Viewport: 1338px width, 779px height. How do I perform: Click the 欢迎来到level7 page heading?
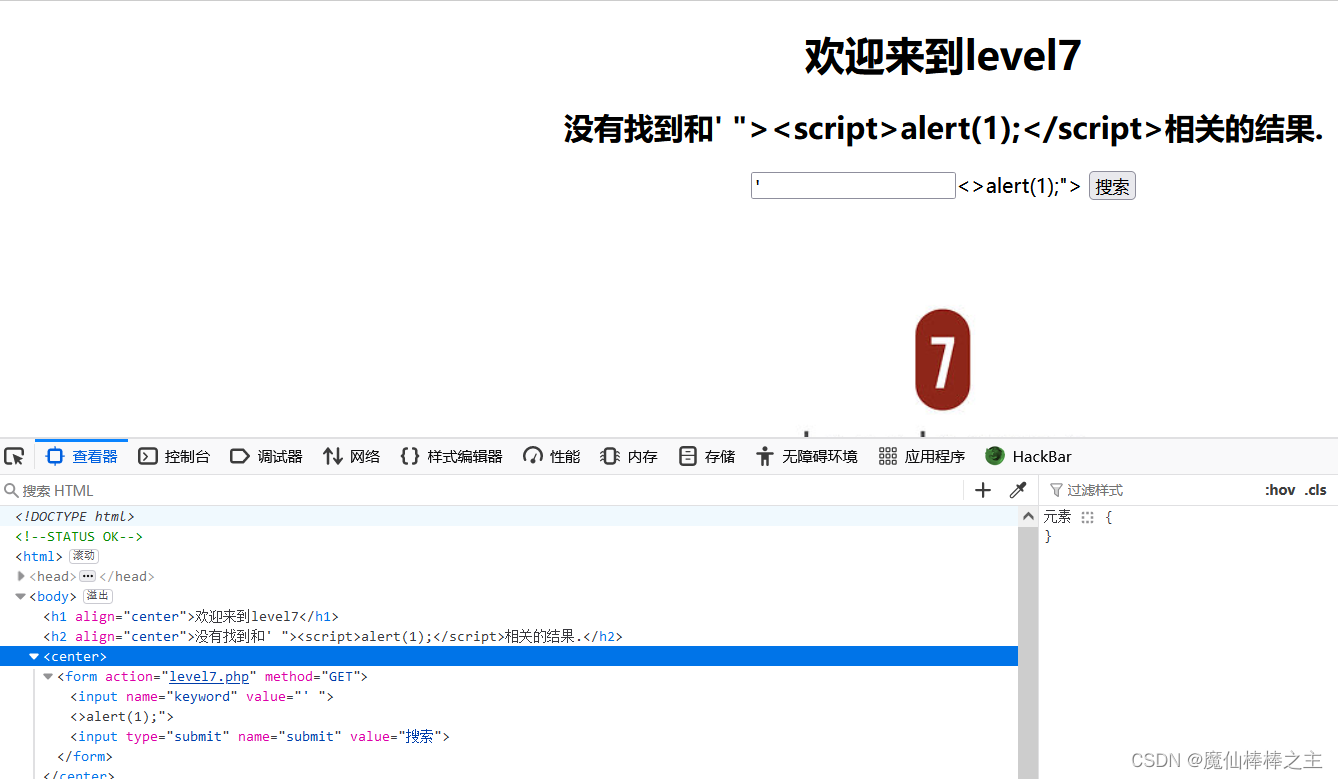pyautogui.click(x=943, y=56)
